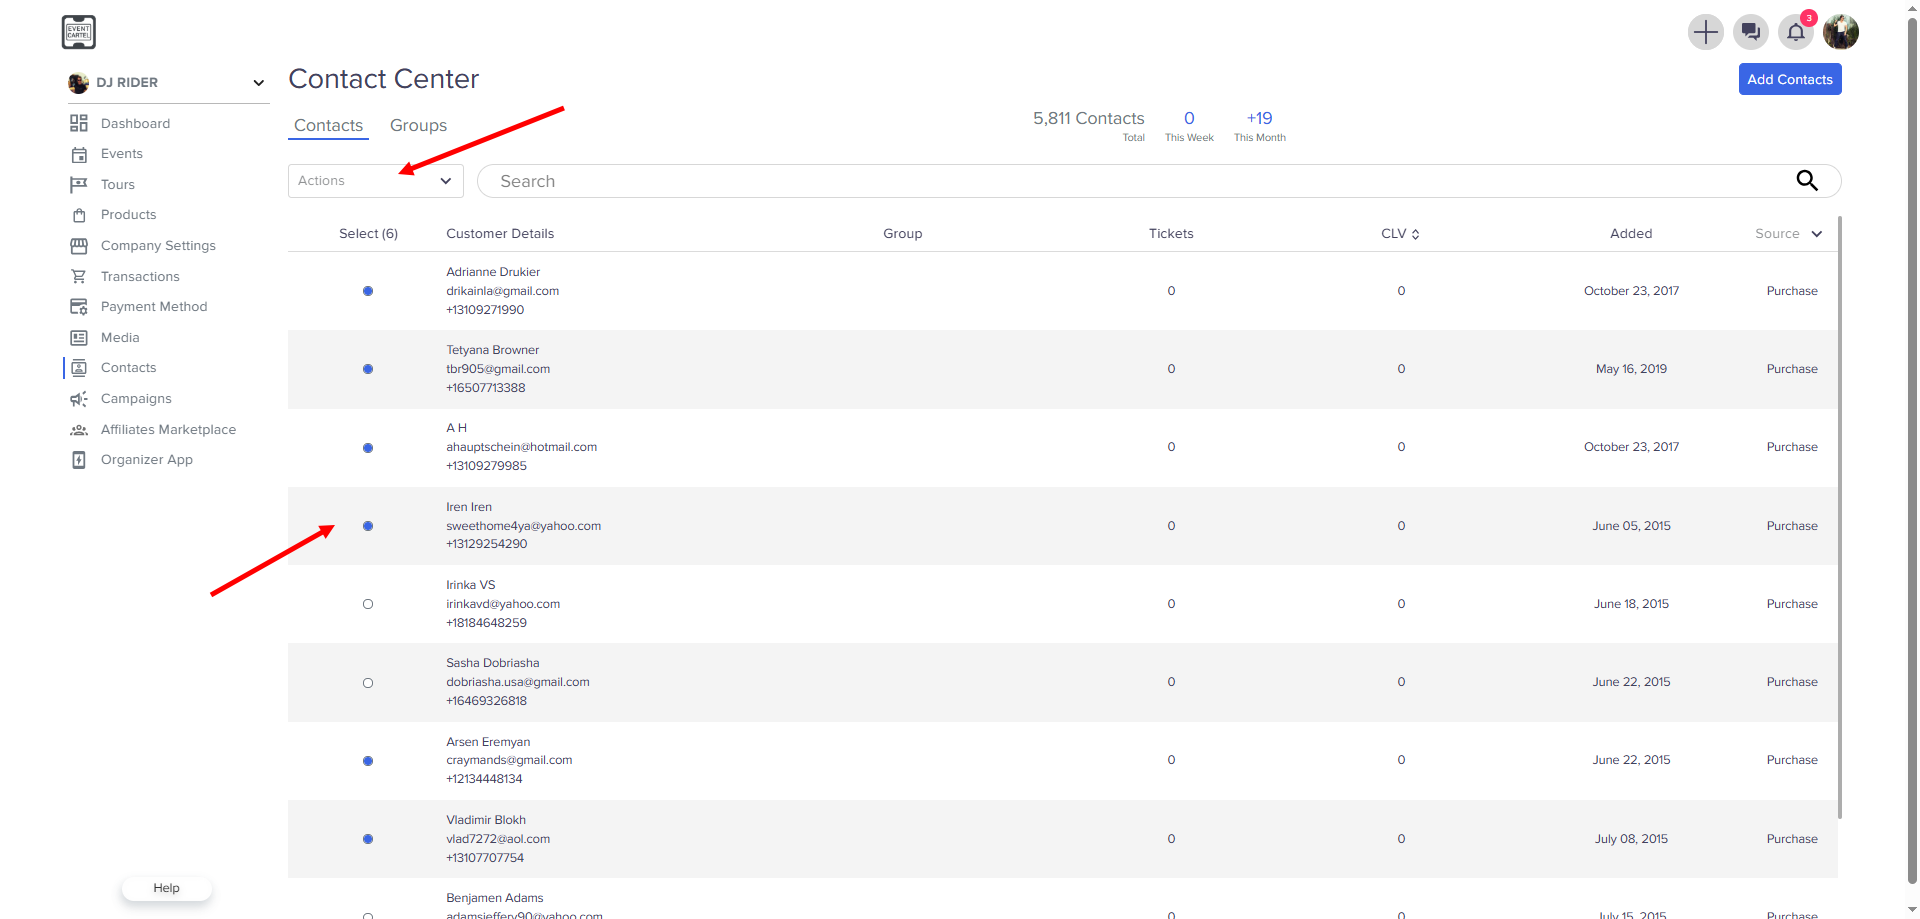Toggle selection for Tetyana Browner
The height and width of the screenshot is (919, 1920).
[368, 369]
